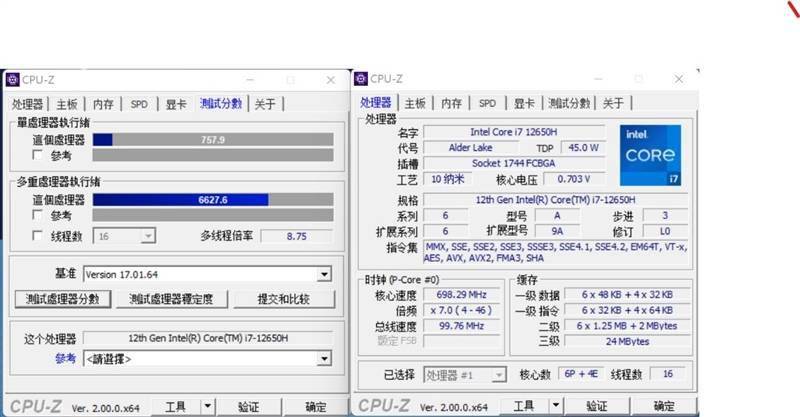Click the 測試處理器穩定度 stress test button

coord(171,299)
